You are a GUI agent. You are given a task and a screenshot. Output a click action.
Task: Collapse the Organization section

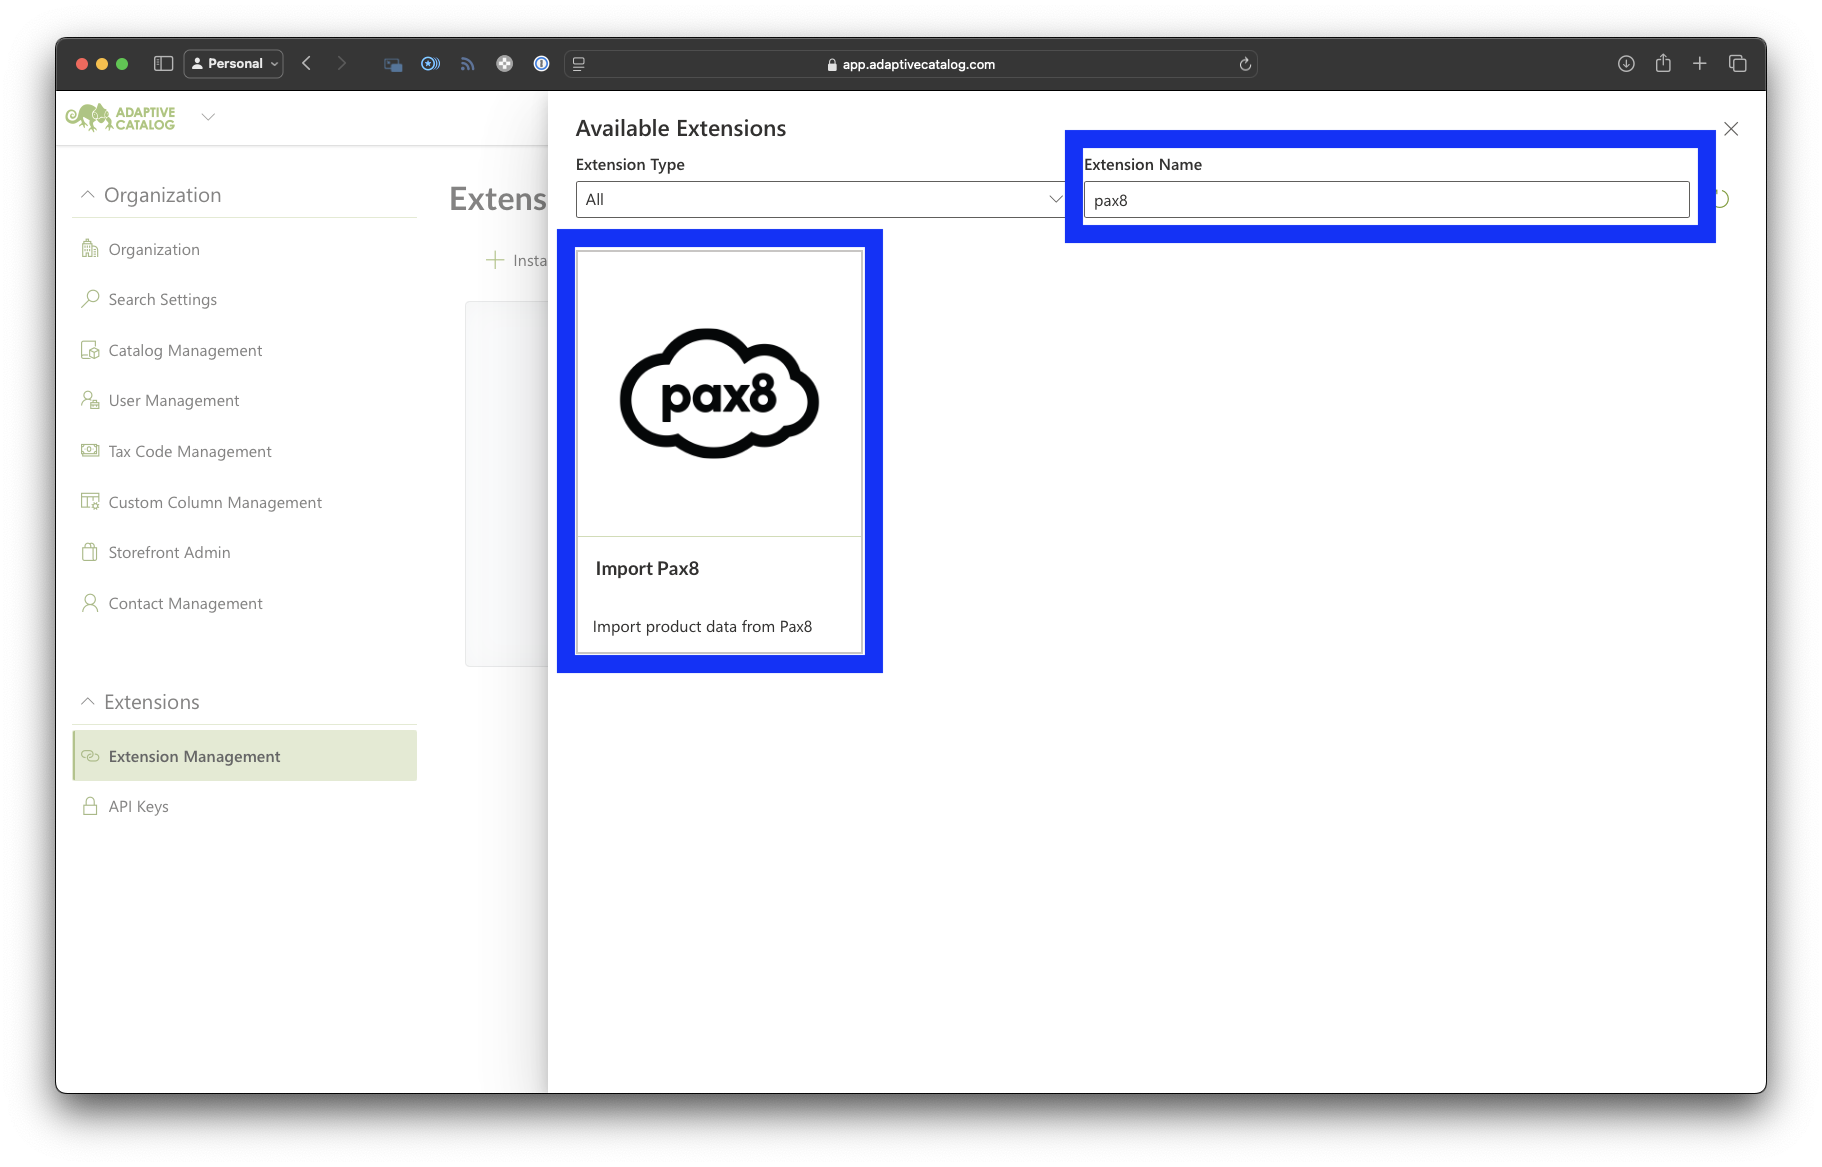click(87, 195)
